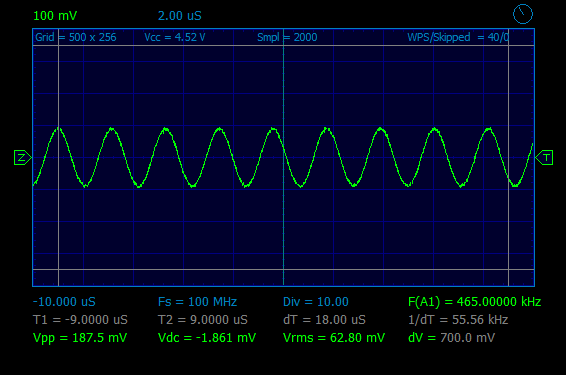
Task: Click the 100 mV vertical scale label
Action: (x=55, y=16)
